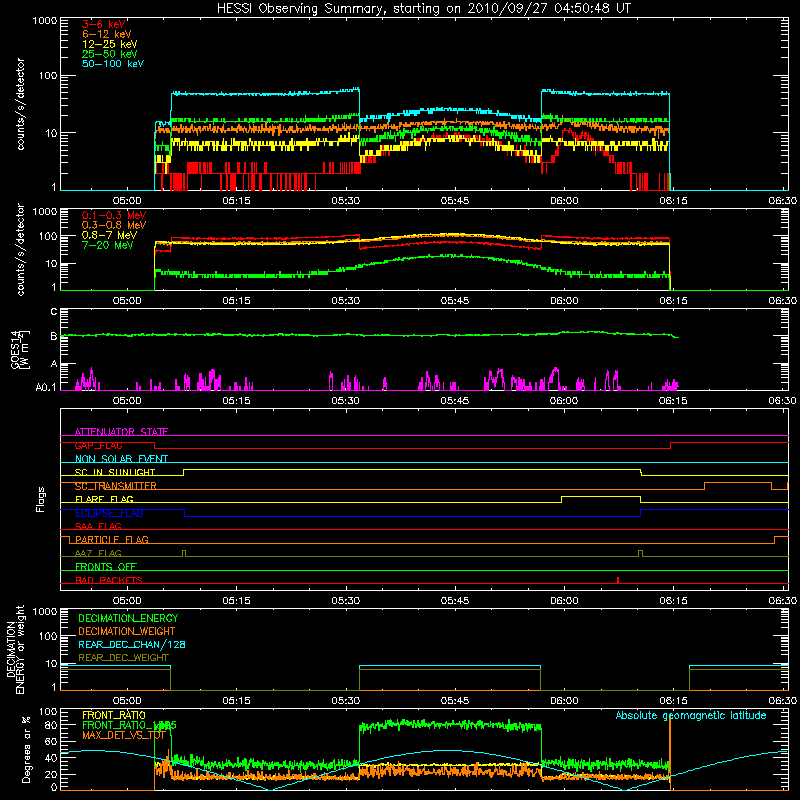Select the BAD_PACKETS flag label

[109, 580]
